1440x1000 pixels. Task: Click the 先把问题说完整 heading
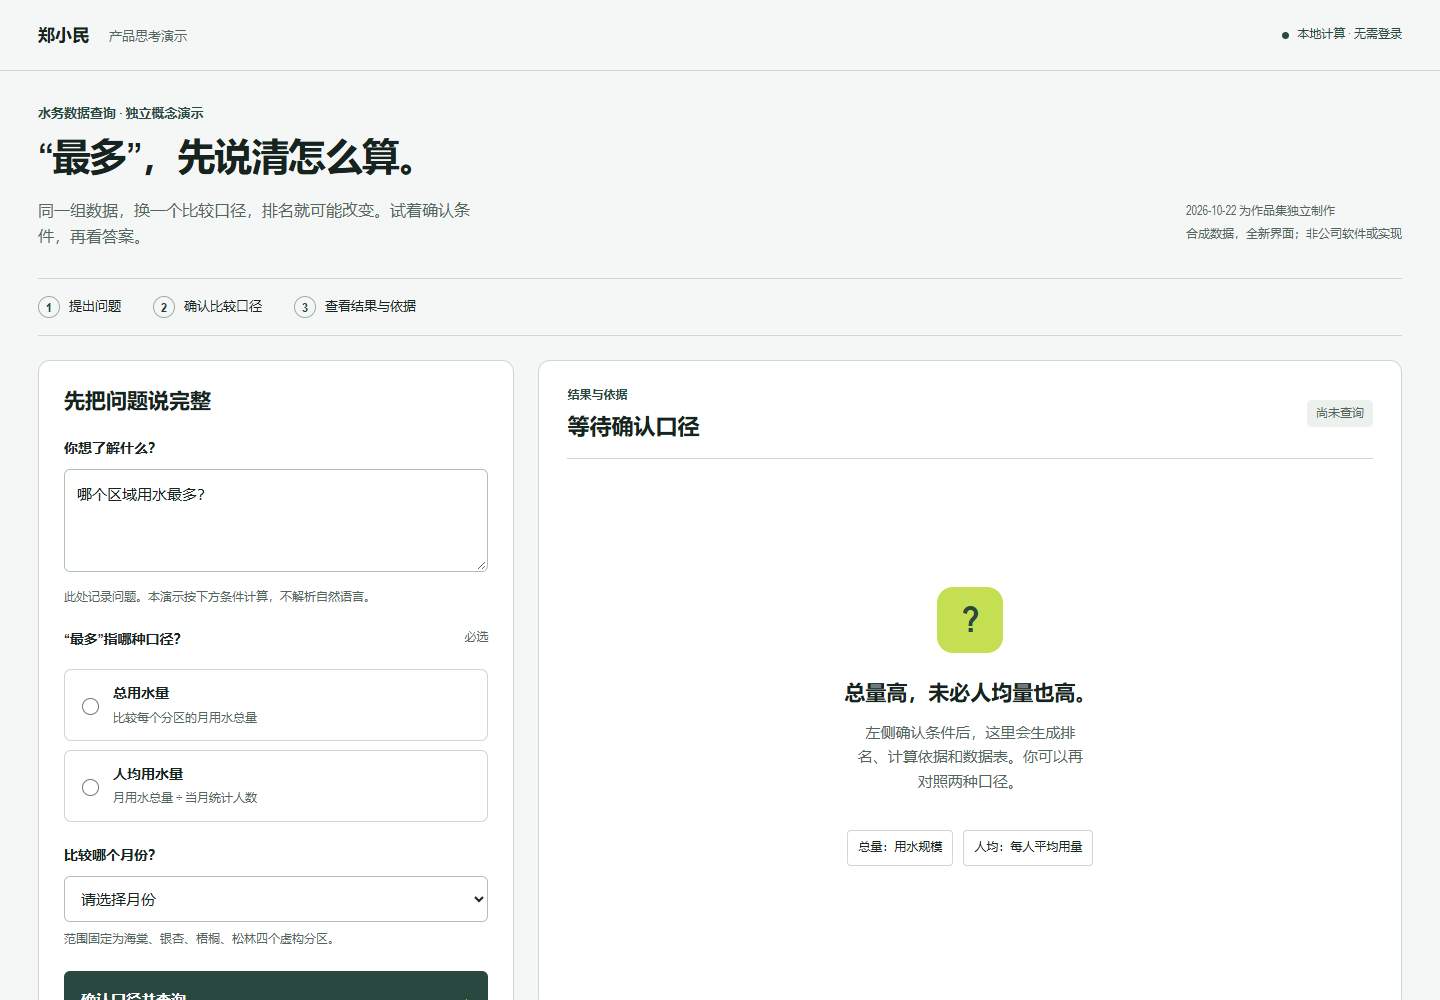tap(138, 401)
